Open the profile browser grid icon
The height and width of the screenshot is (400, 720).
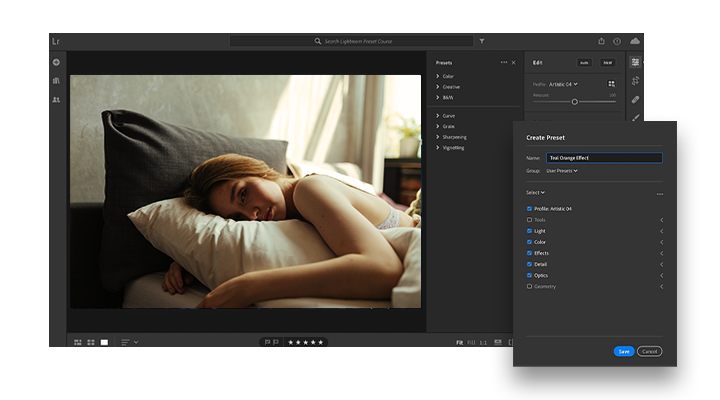pyautogui.click(x=611, y=84)
